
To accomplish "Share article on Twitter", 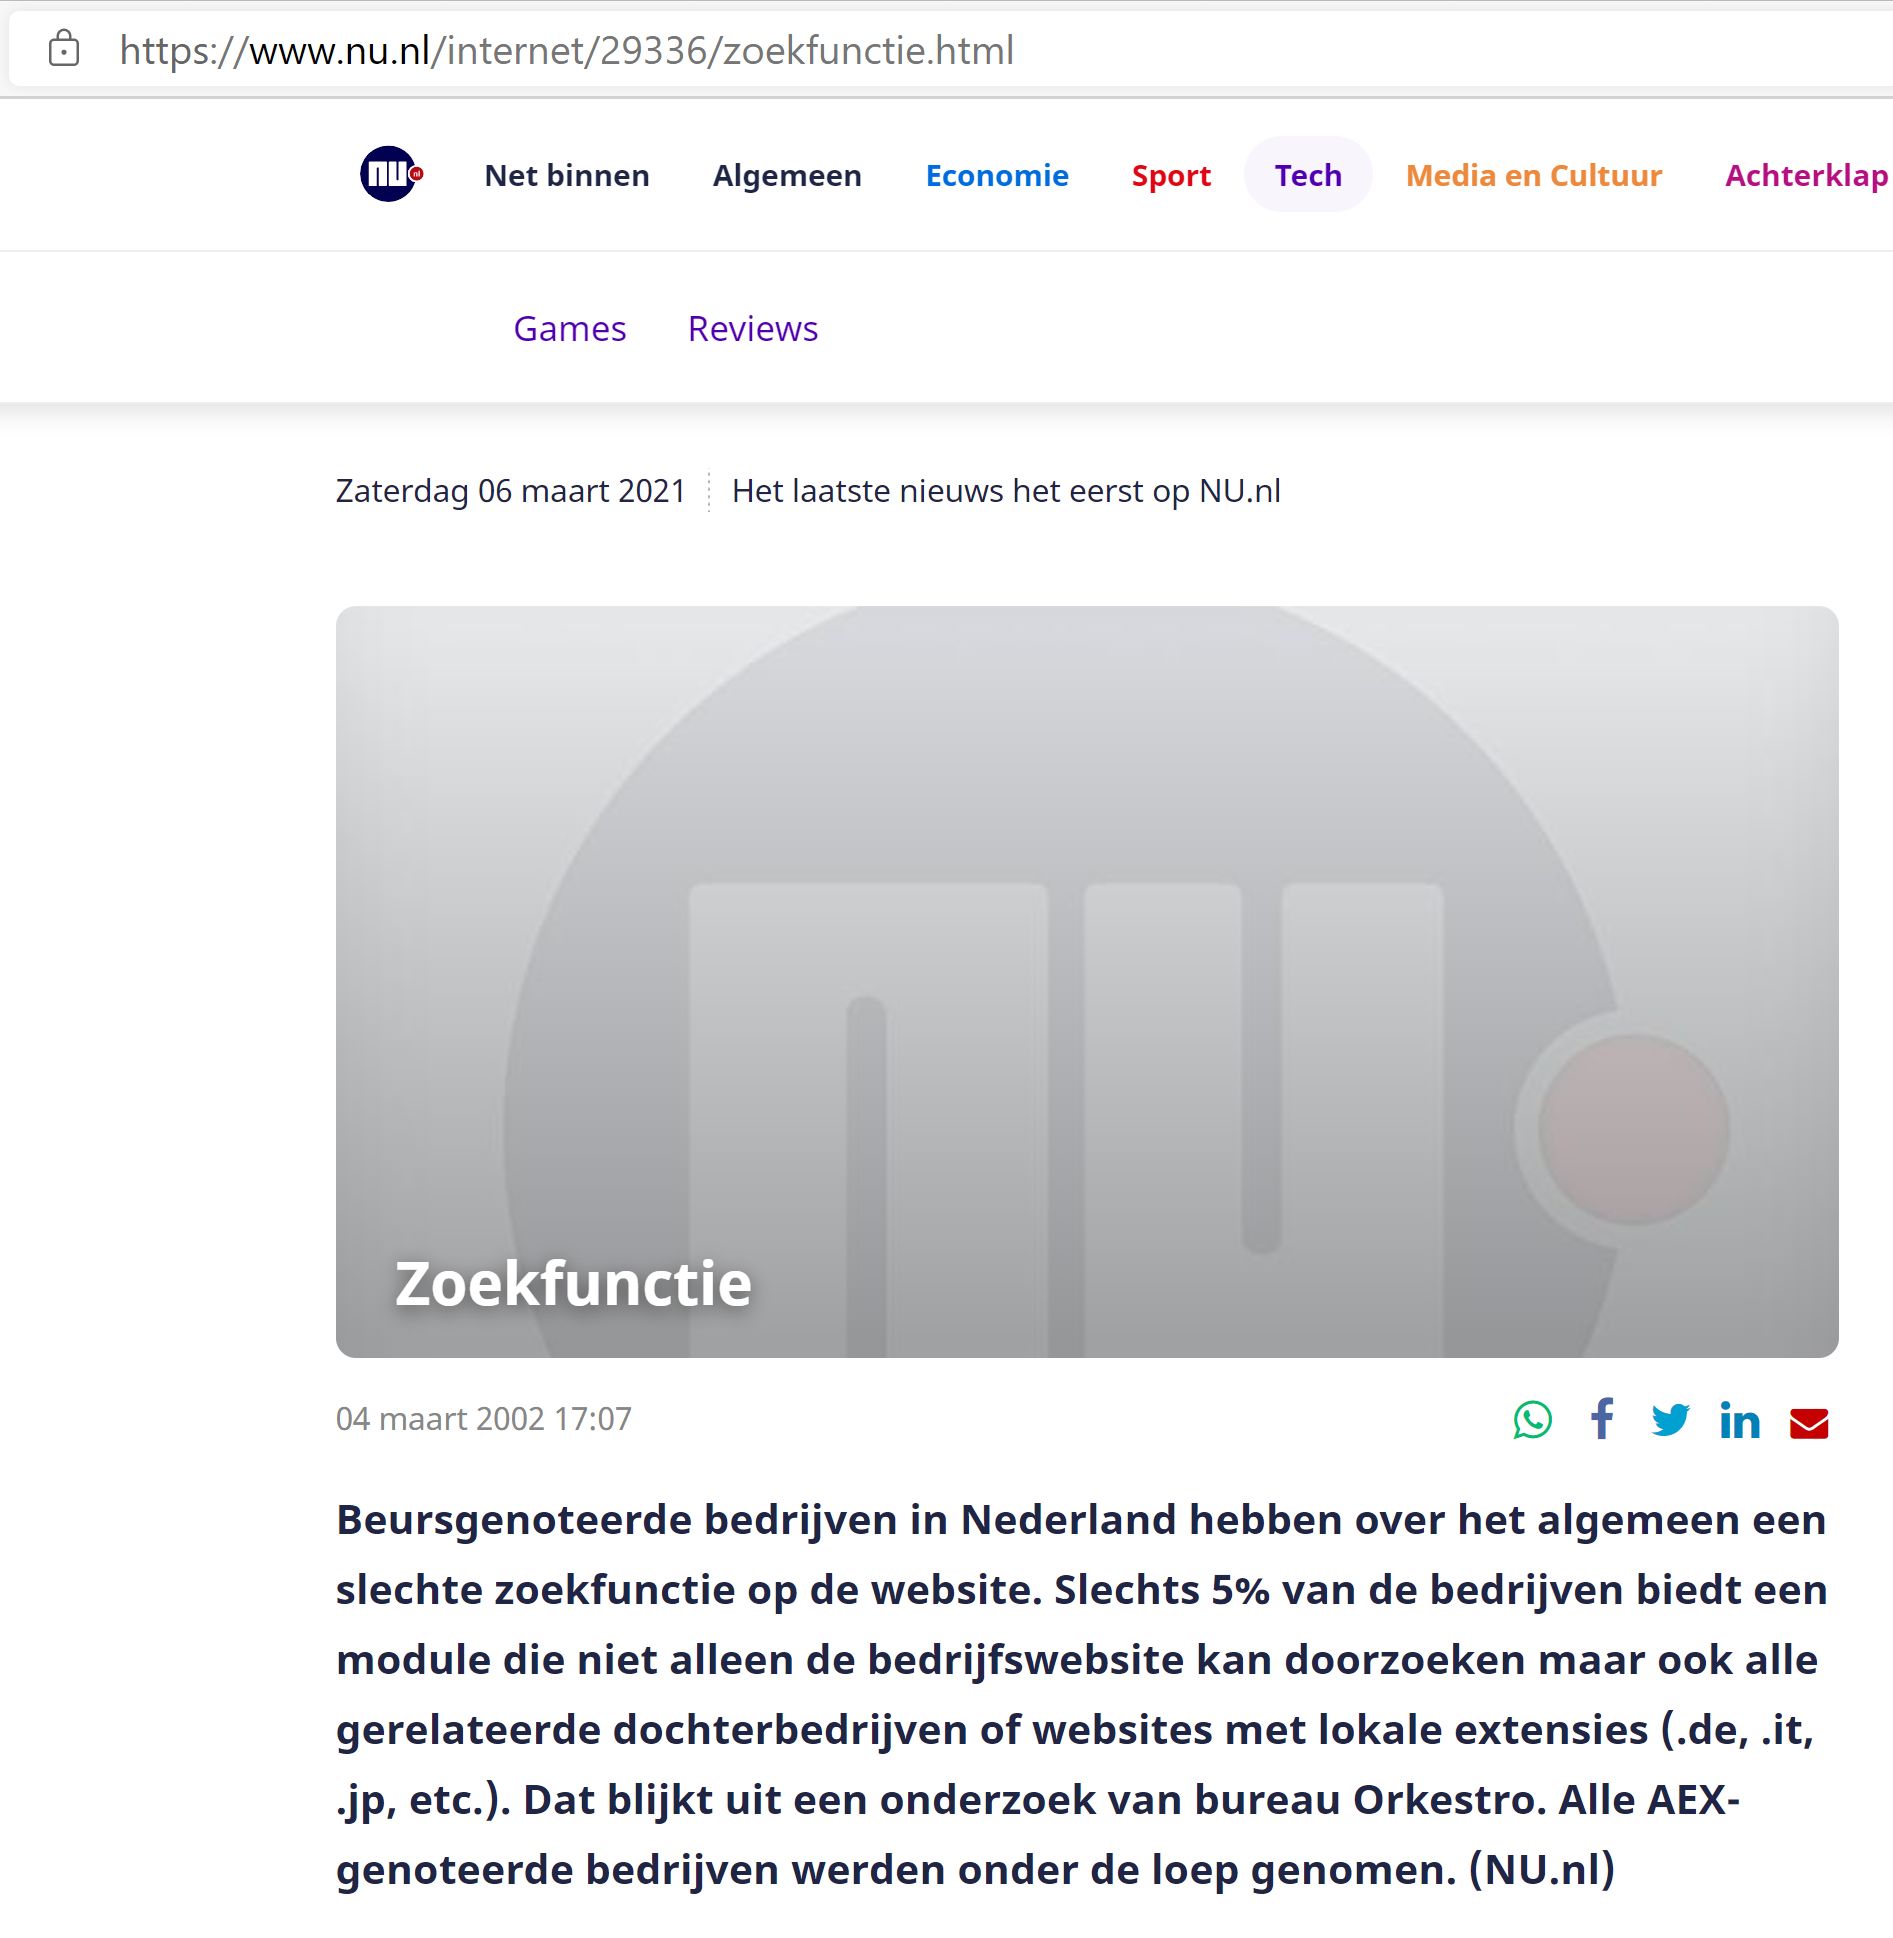I will [x=1670, y=1420].
